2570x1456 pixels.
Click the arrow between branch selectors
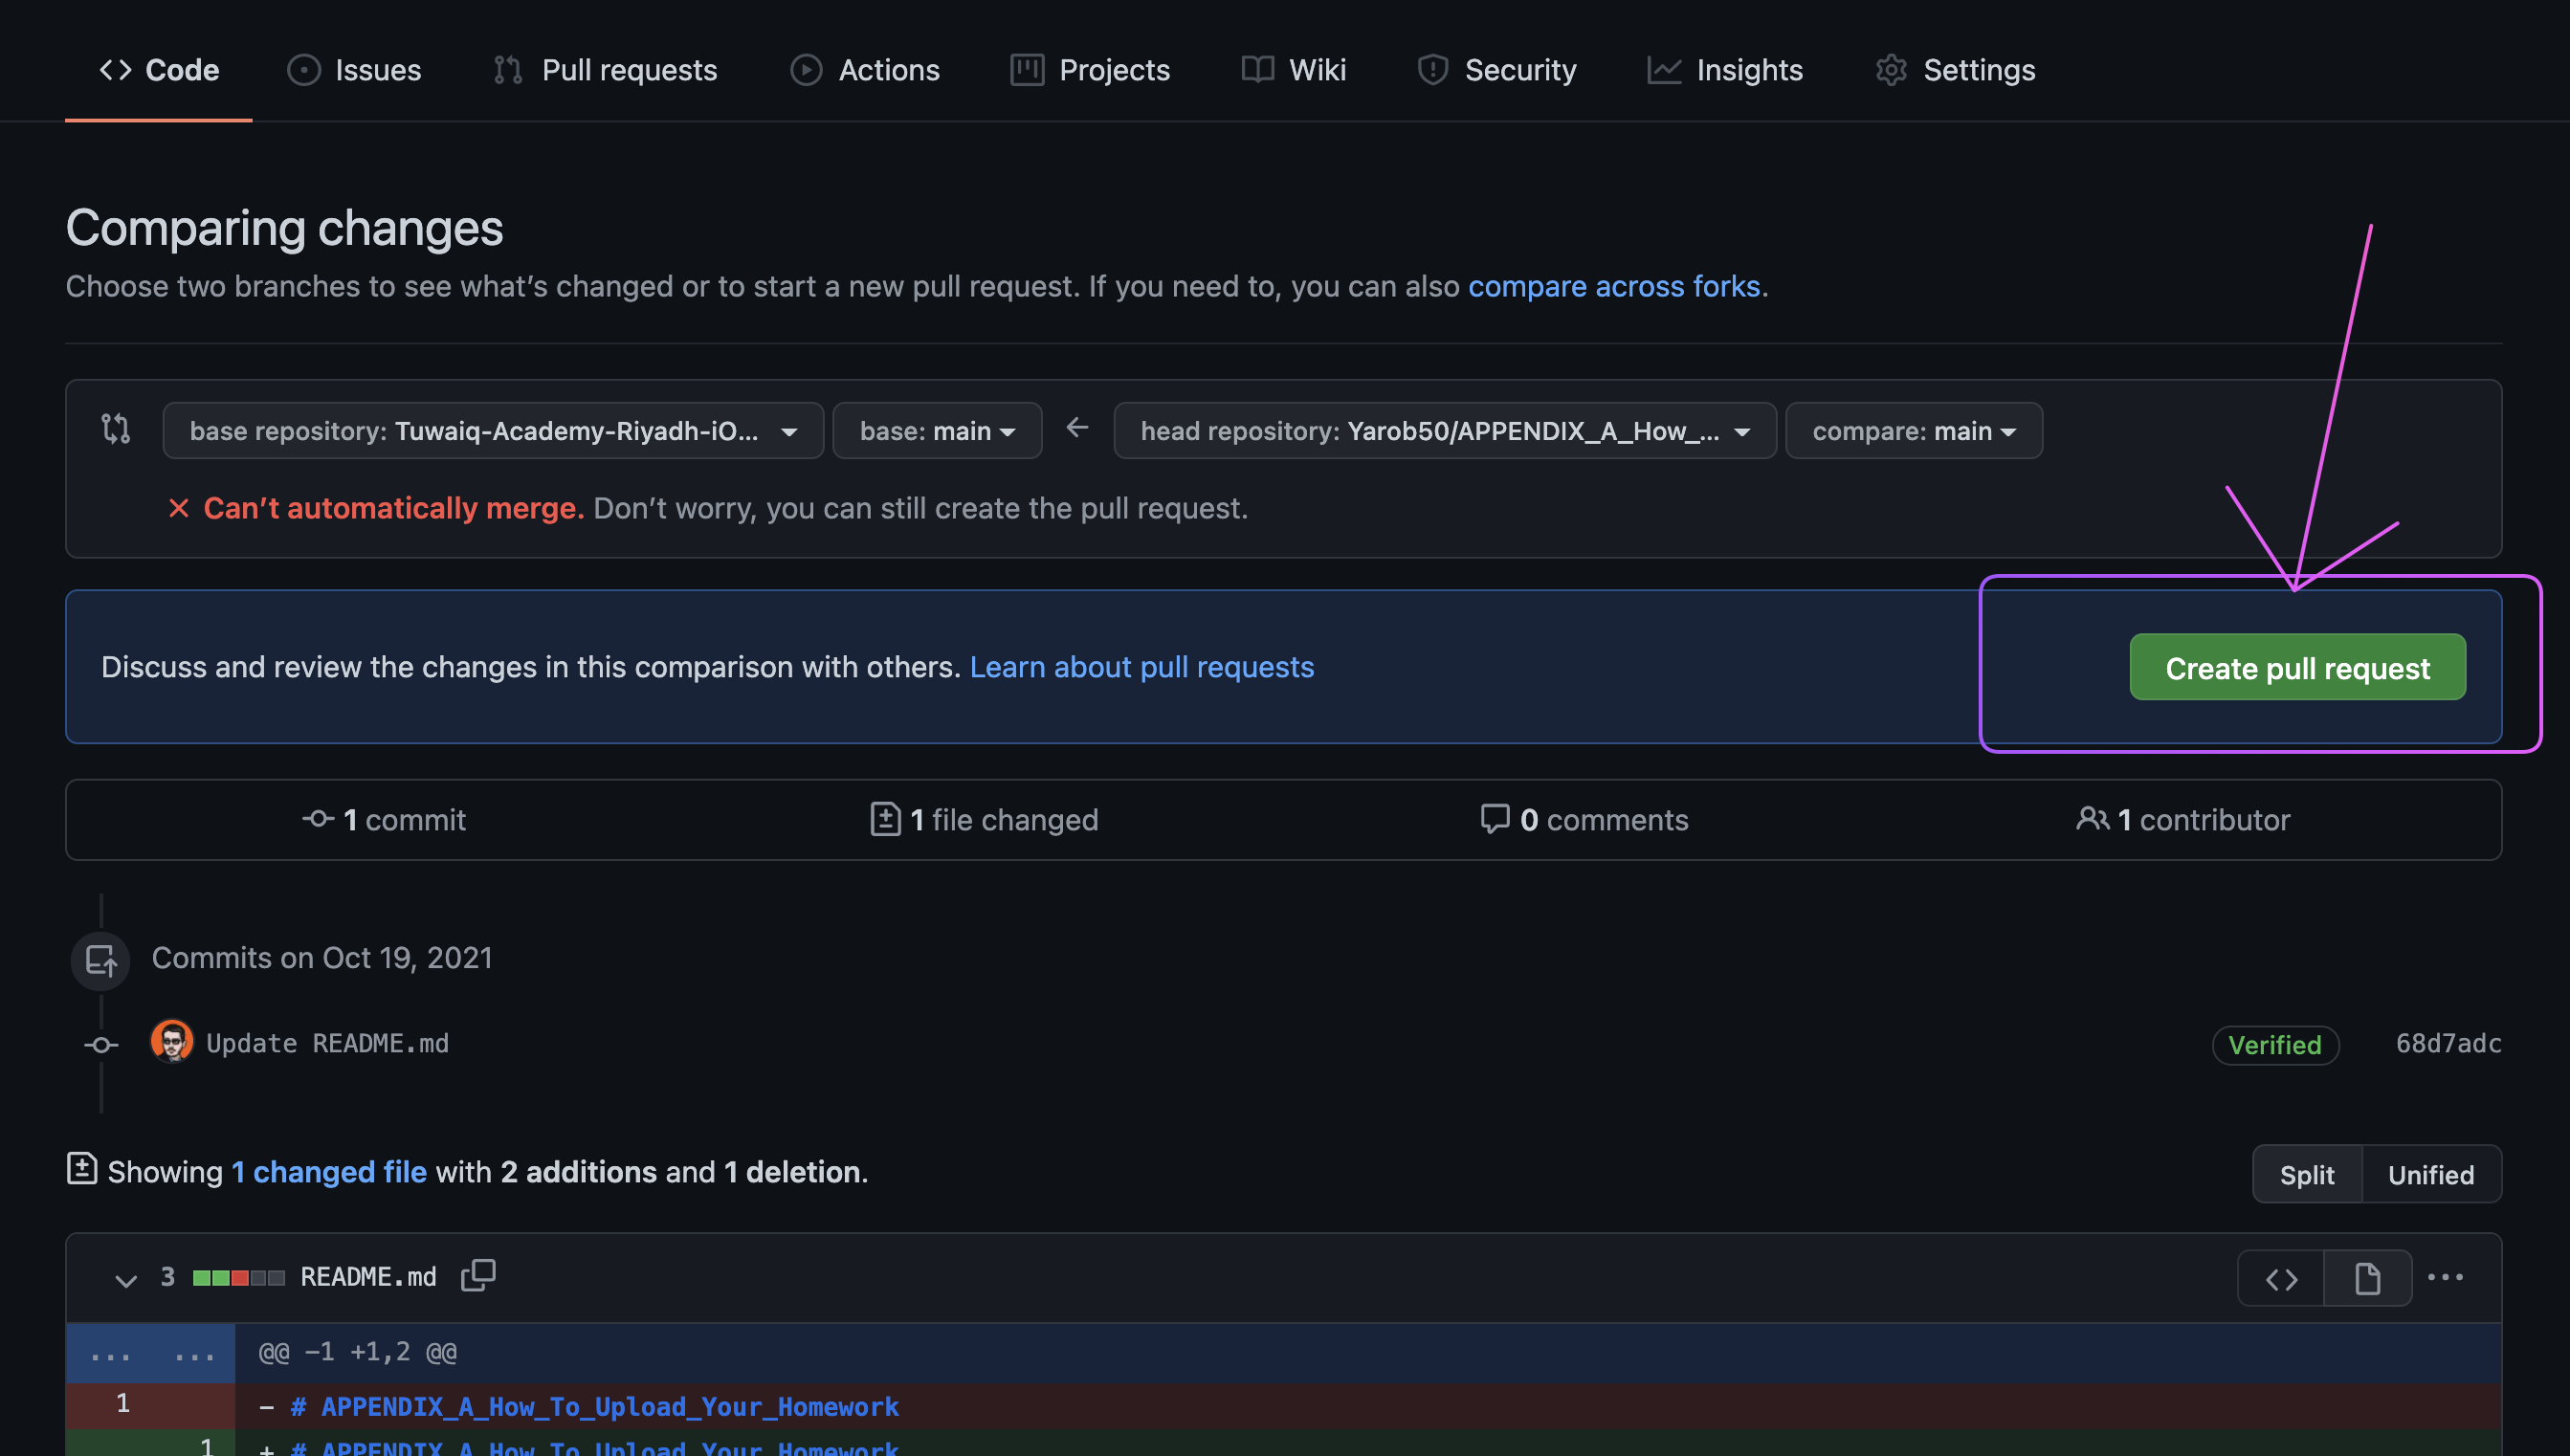pyautogui.click(x=1077, y=429)
